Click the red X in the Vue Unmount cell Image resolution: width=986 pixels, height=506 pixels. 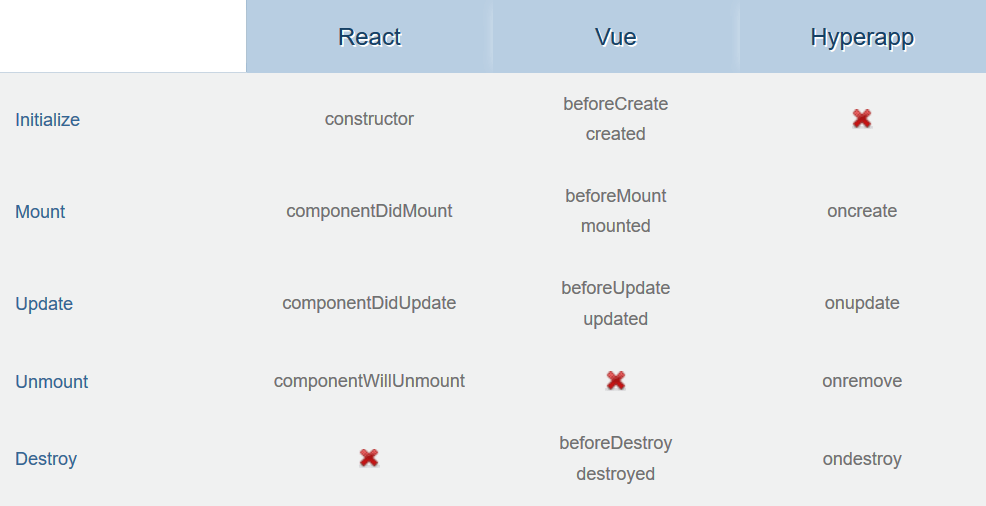click(616, 380)
